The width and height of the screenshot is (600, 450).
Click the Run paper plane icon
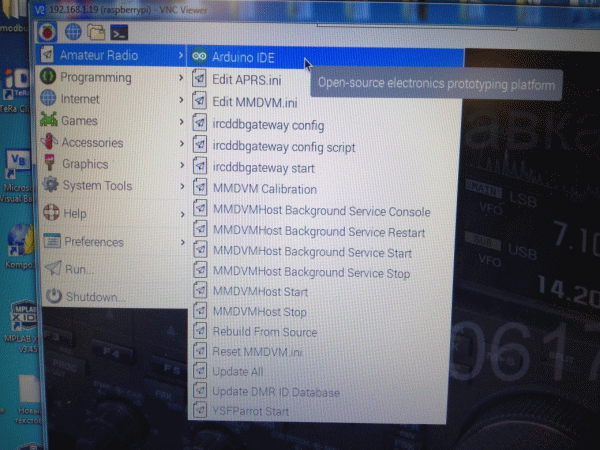[x=53, y=268]
